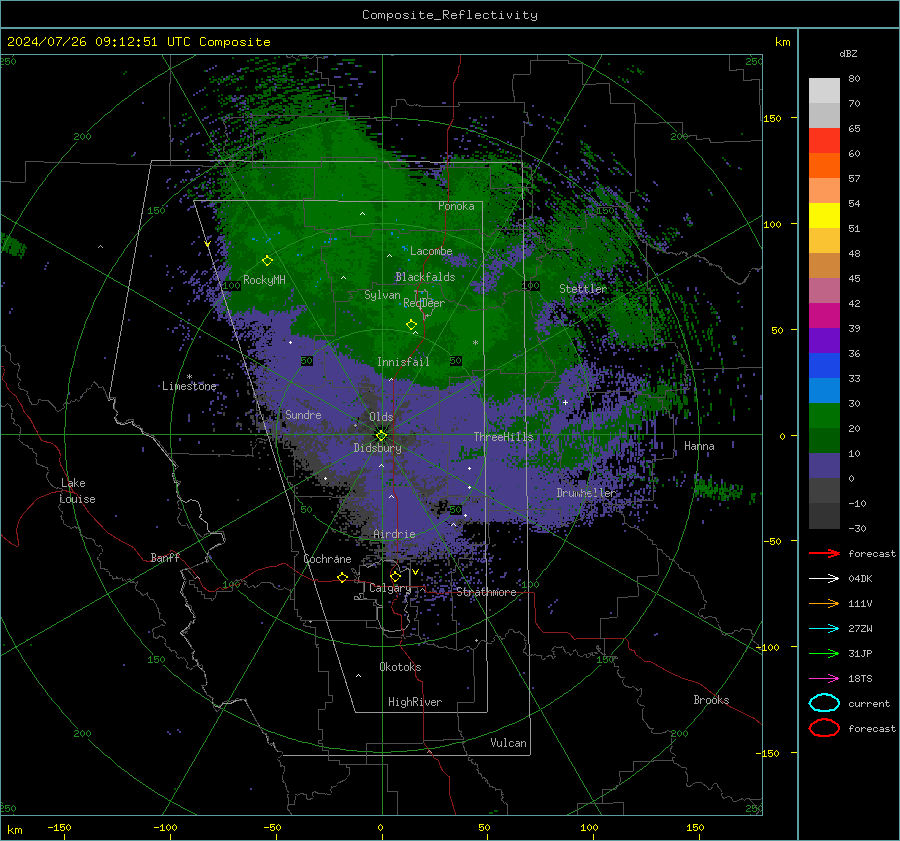Choose the green 31JP arrow legend symbol
Image resolution: width=900 pixels, height=841 pixels.
tap(824, 653)
